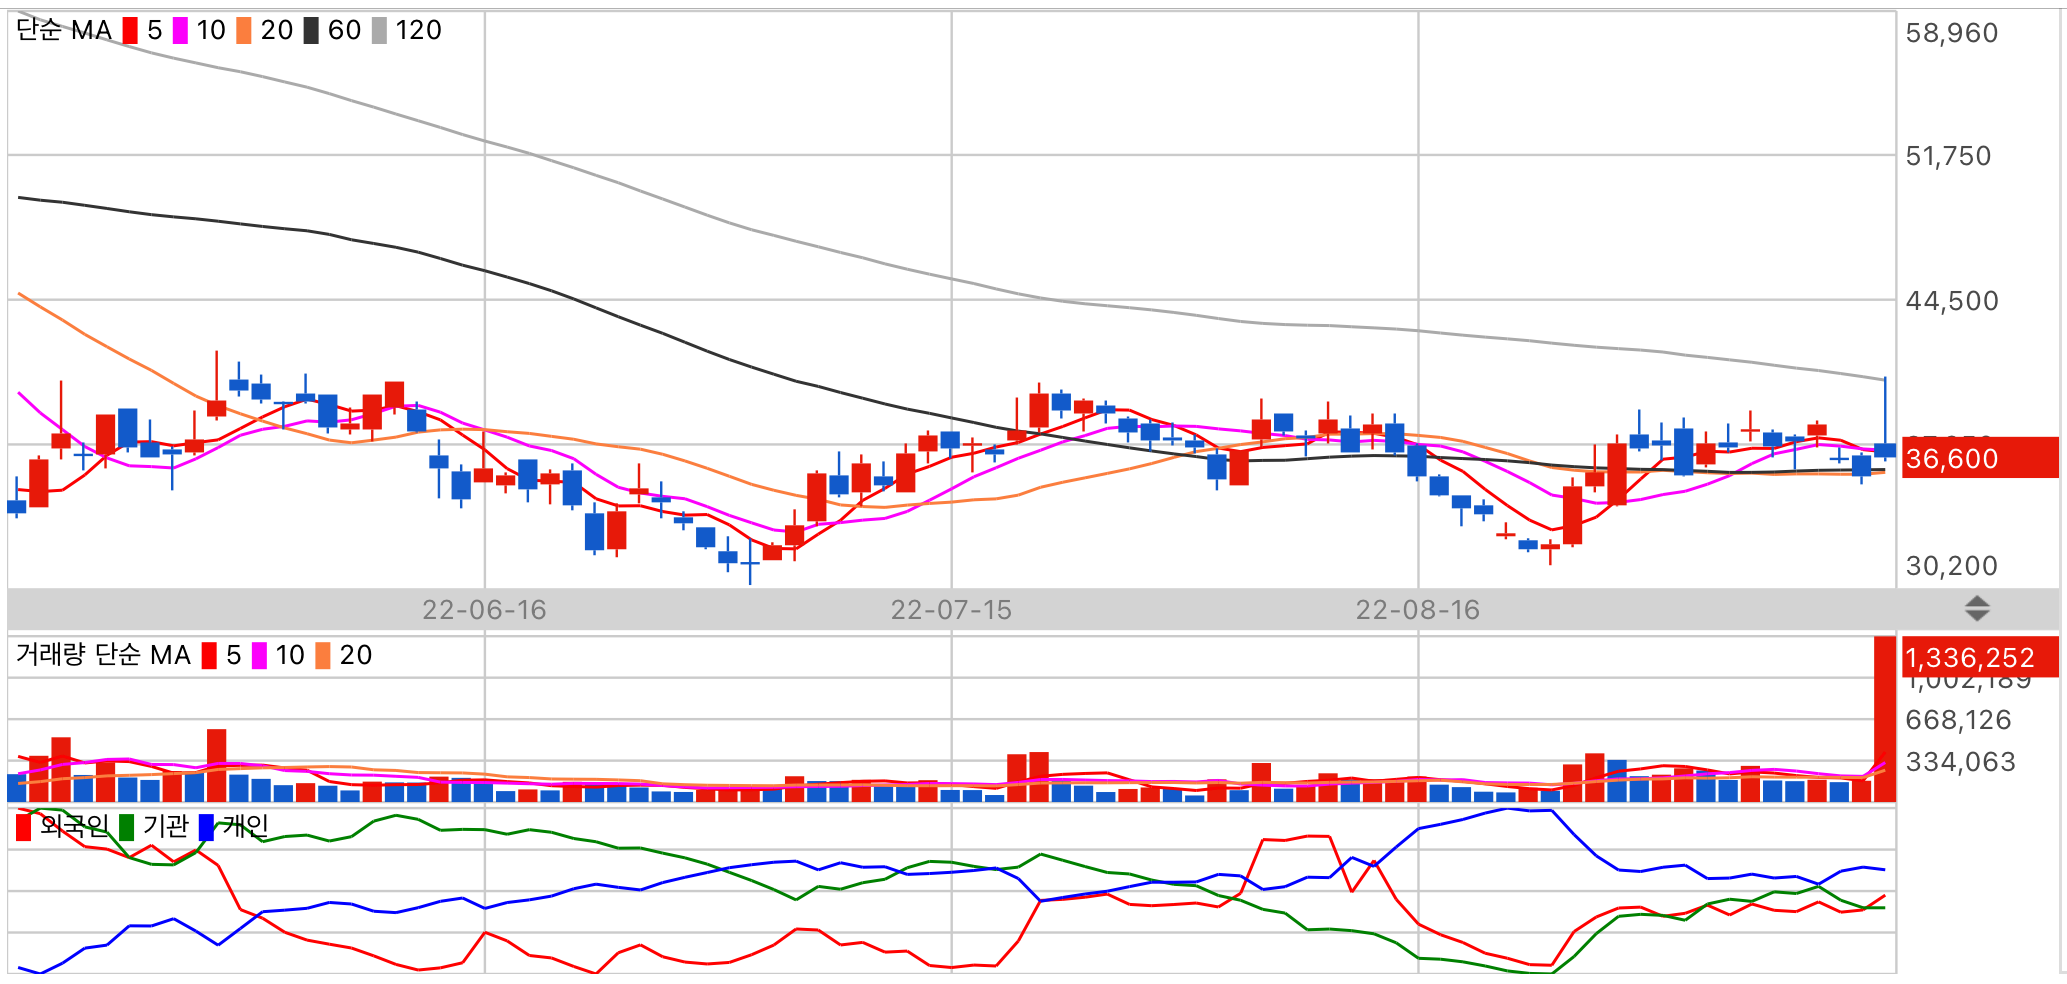Click the 44,500 price axis label
2067x984 pixels.
coord(1951,301)
